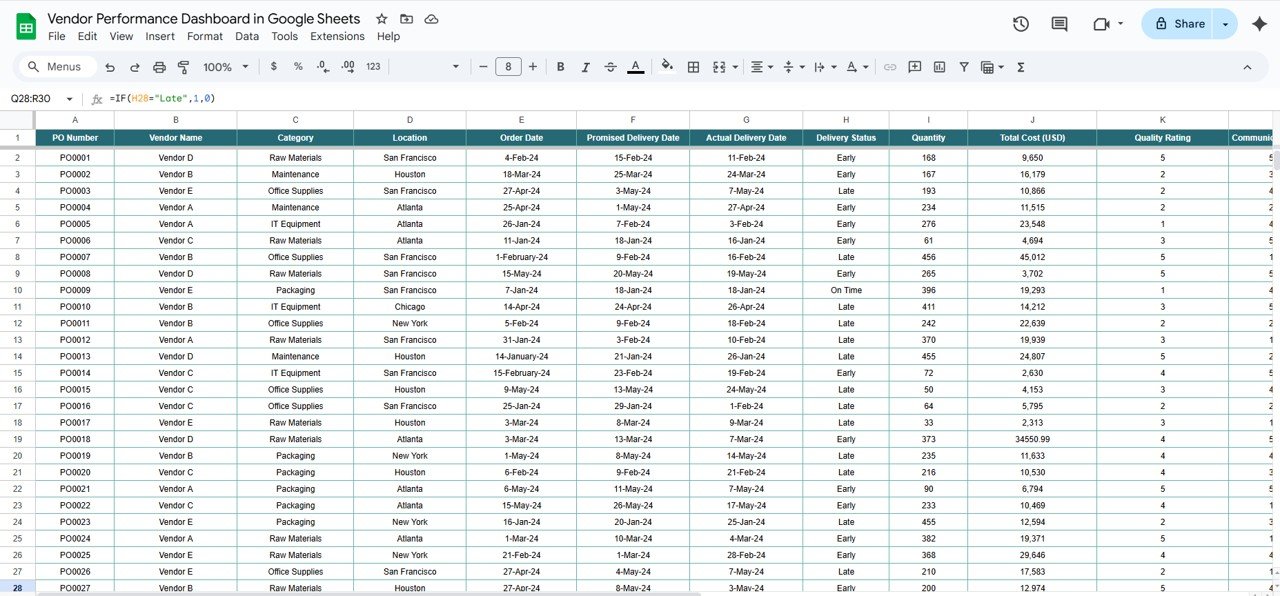Open text wrapping dropdown

(825, 67)
